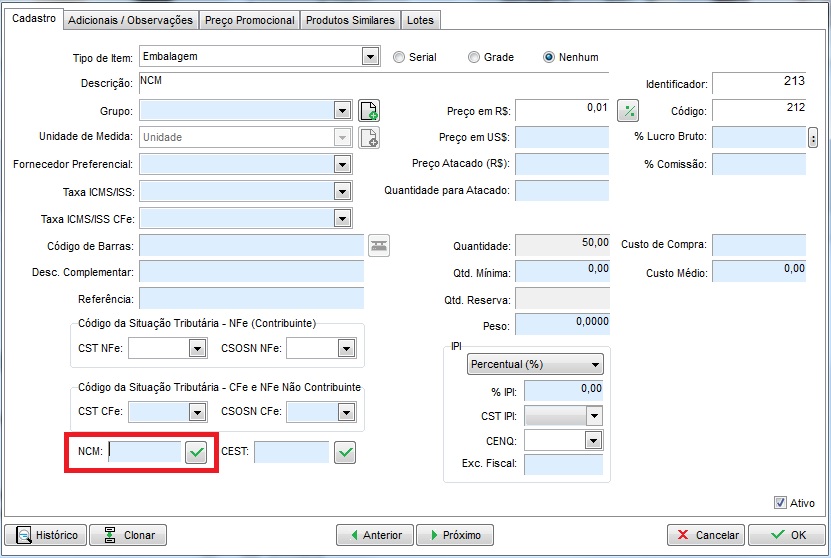Expand the Tipo de Item dropdown
The height and width of the screenshot is (558, 831).
click(x=370, y=57)
